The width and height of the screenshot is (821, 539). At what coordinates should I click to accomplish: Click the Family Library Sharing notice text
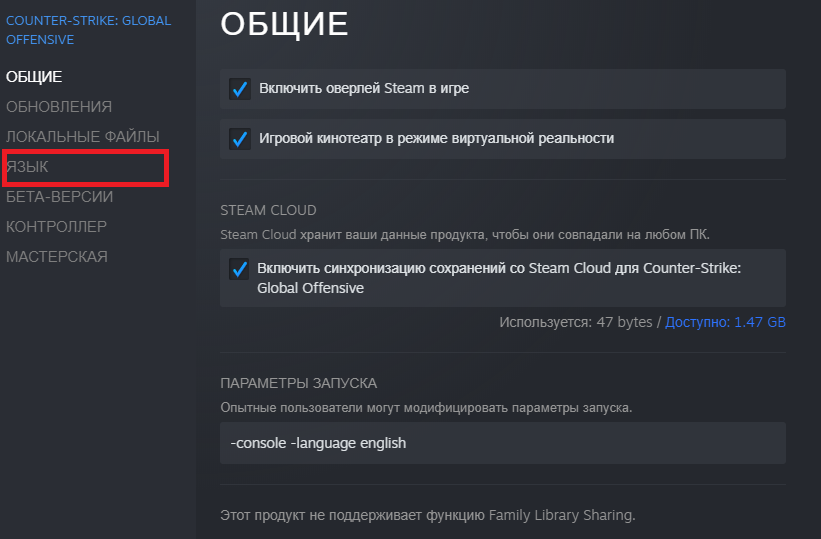[428, 515]
